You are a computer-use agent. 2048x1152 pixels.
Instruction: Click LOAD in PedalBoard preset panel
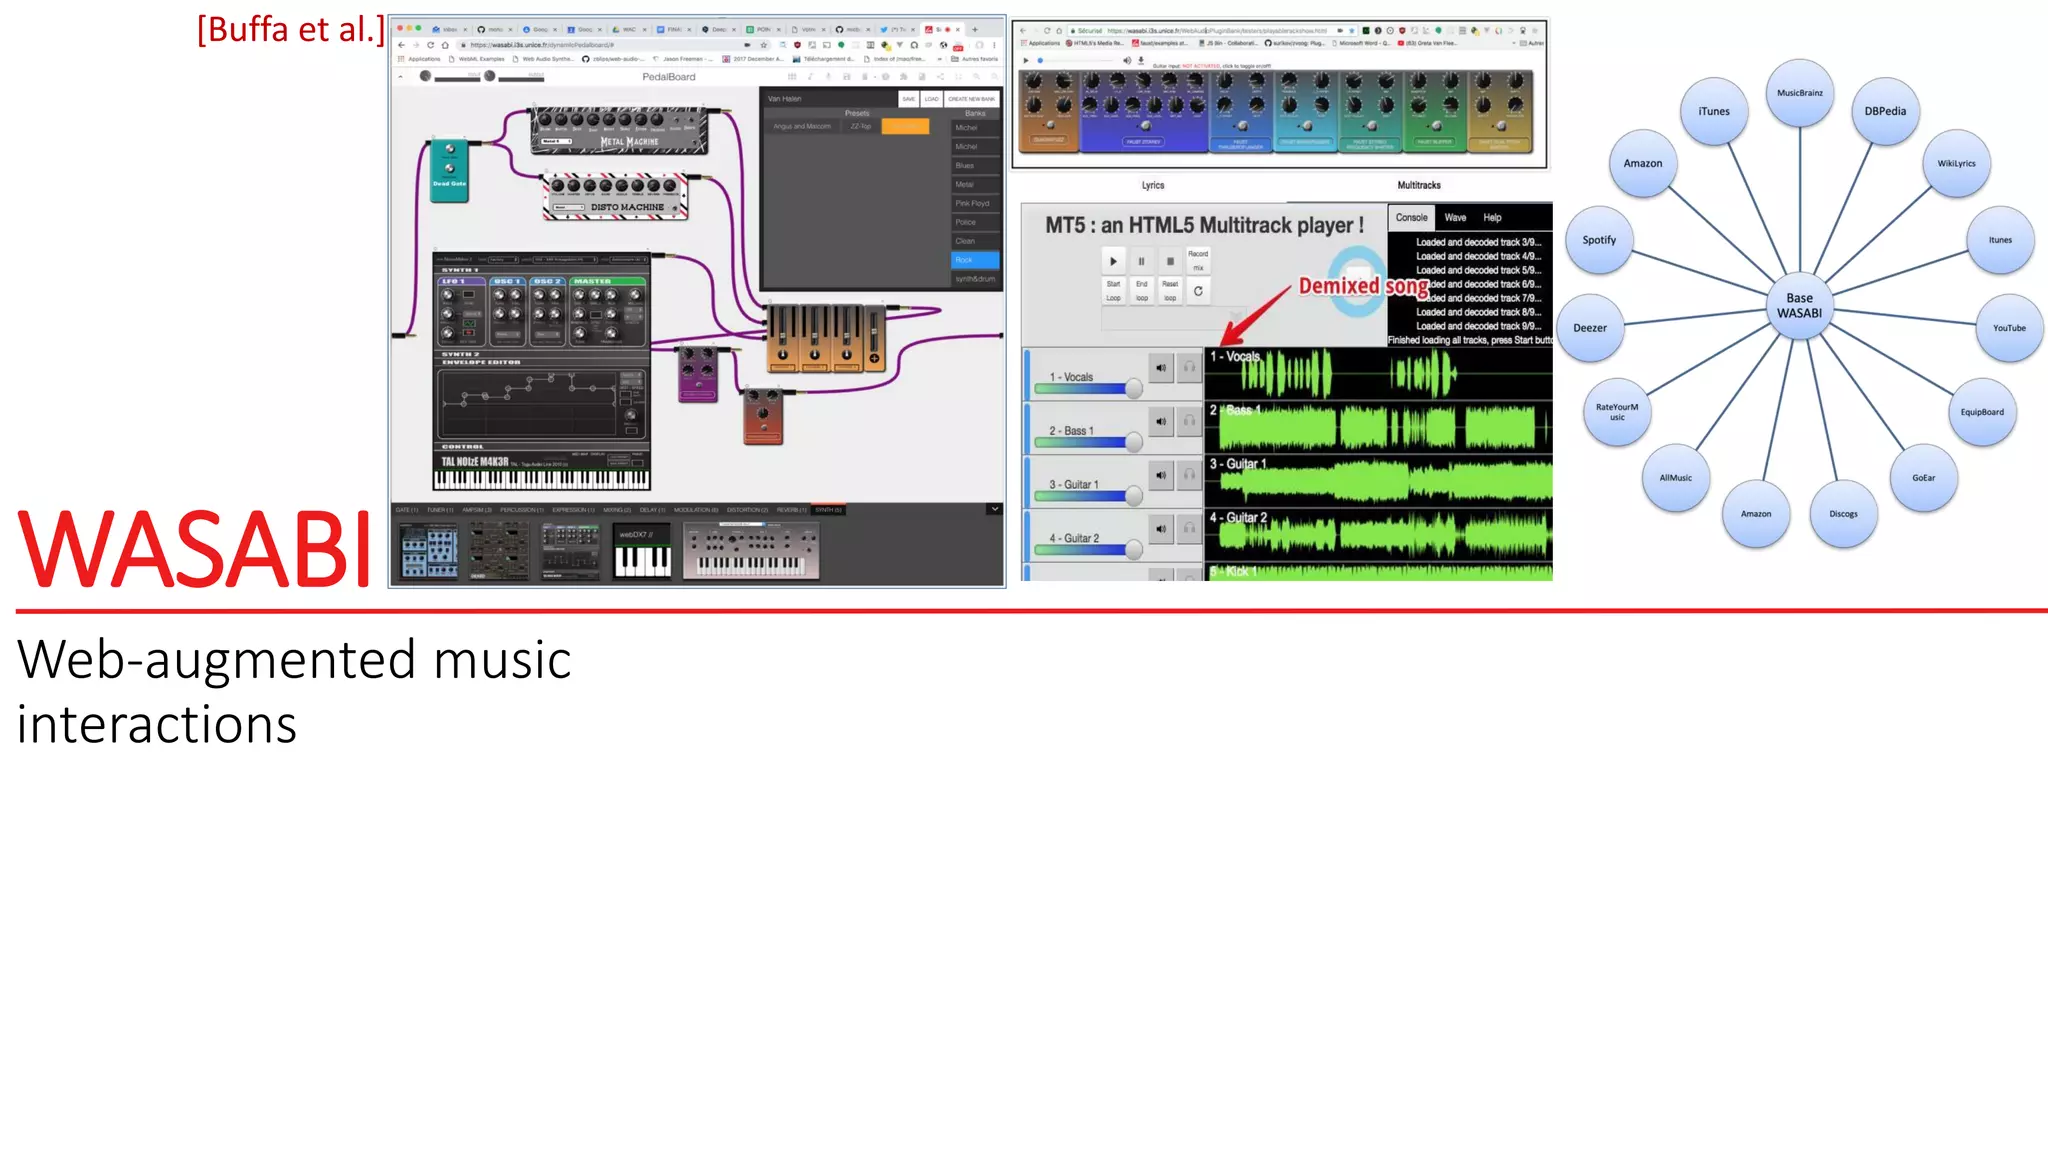click(931, 99)
